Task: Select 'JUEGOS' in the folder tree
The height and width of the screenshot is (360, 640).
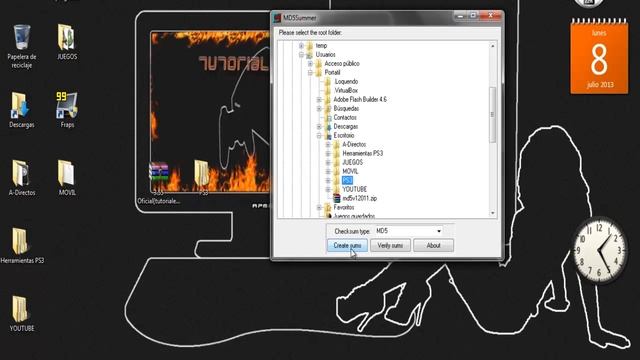Action: click(353, 162)
